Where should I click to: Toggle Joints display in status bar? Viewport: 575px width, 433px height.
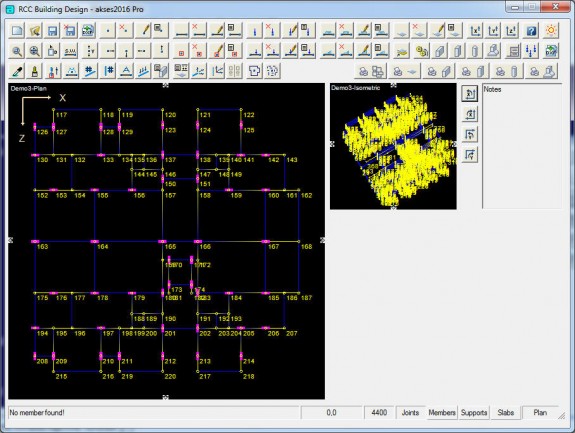click(x=410, y=413)
